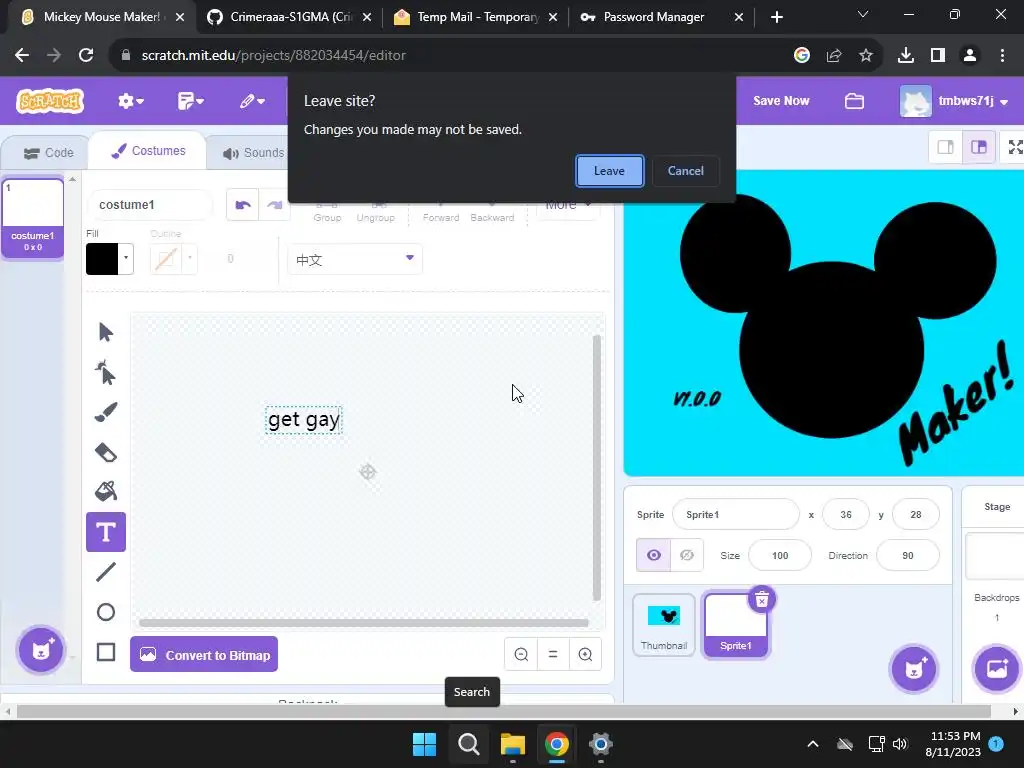Click the canvas horizontal scrollbar
This screenshot has width=1024, height=768.
(x=364, y=622)
